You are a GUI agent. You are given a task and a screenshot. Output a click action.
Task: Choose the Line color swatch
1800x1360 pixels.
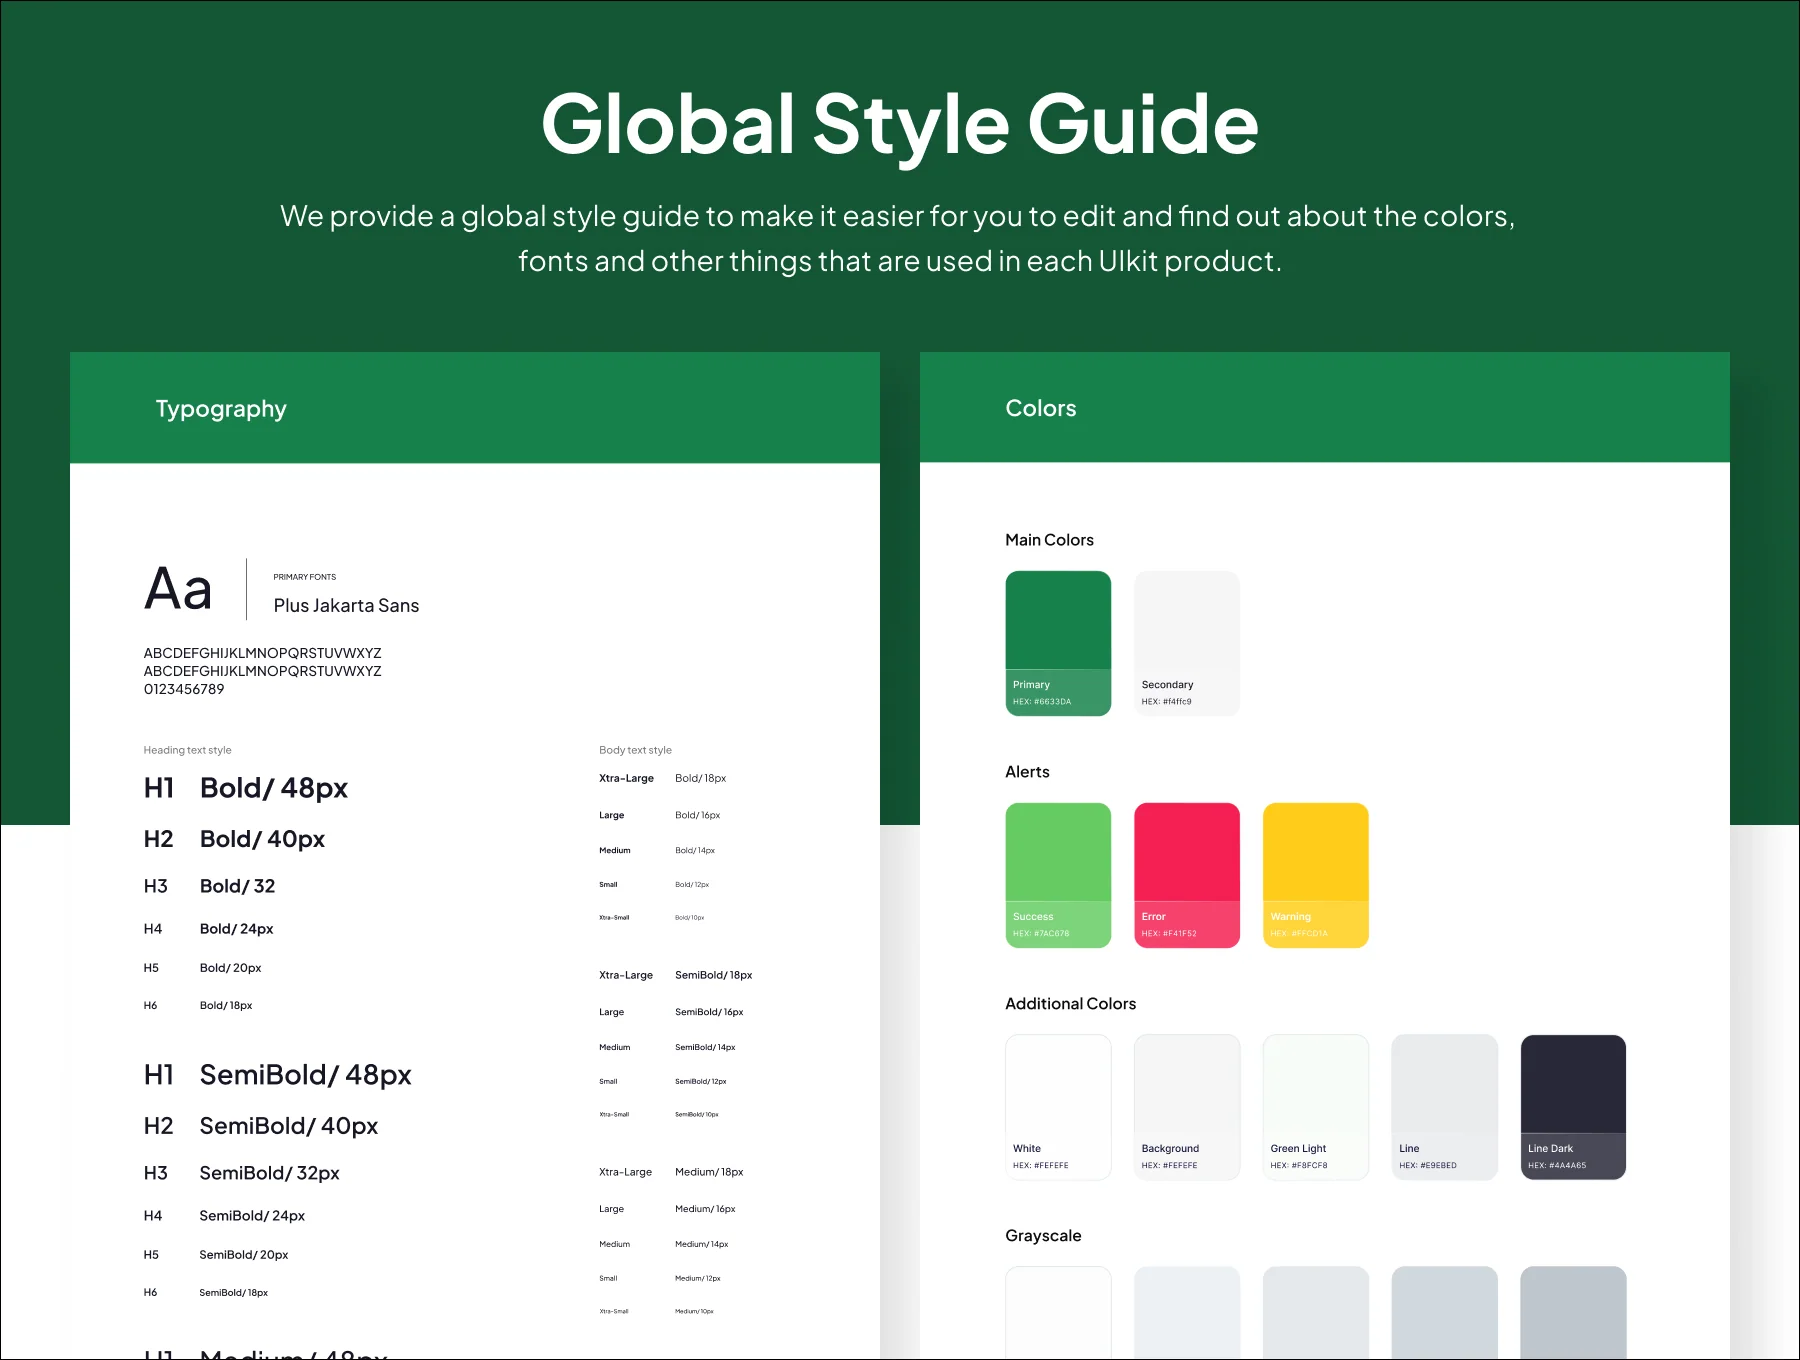1445,1107
